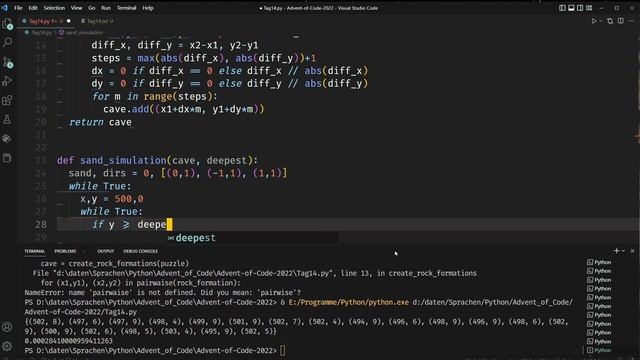Switch to the Tag14.py editor tab
This screenshot has width=640, height=360.
point(46,21)
